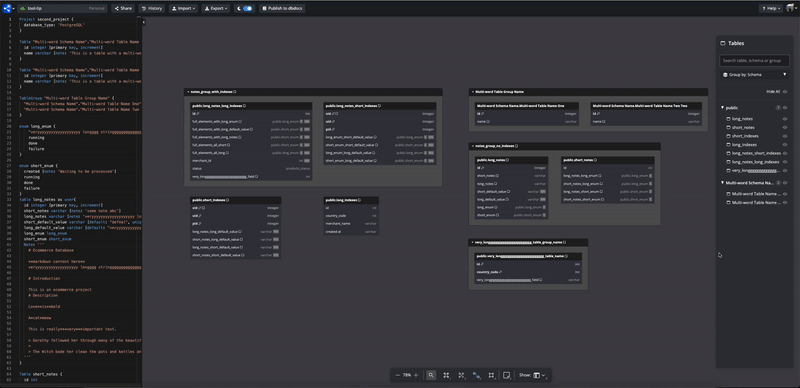Viewport: 800px width, 388px height.
Task: Click the search table, schema or group field
Action: click(754, 60)
